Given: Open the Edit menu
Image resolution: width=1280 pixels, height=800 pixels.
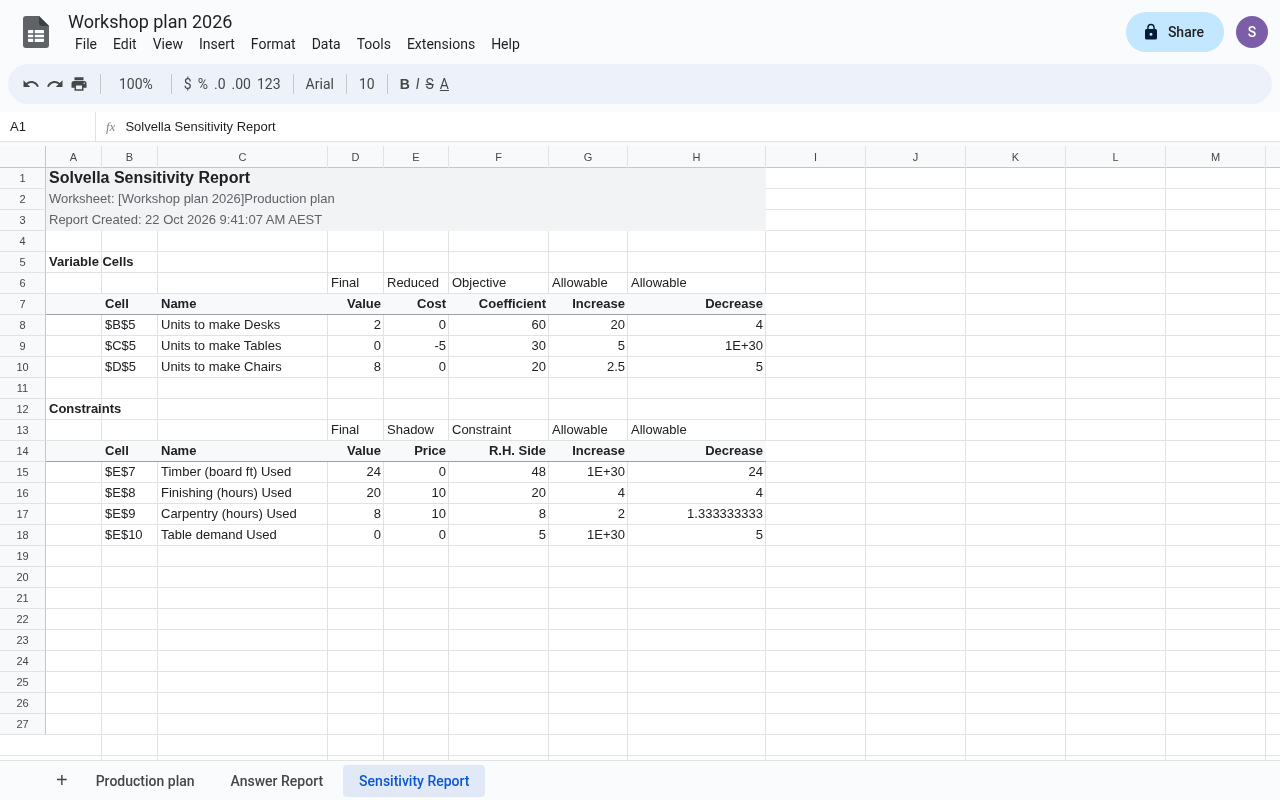Looking at the screenshot, I should (125, 44).
